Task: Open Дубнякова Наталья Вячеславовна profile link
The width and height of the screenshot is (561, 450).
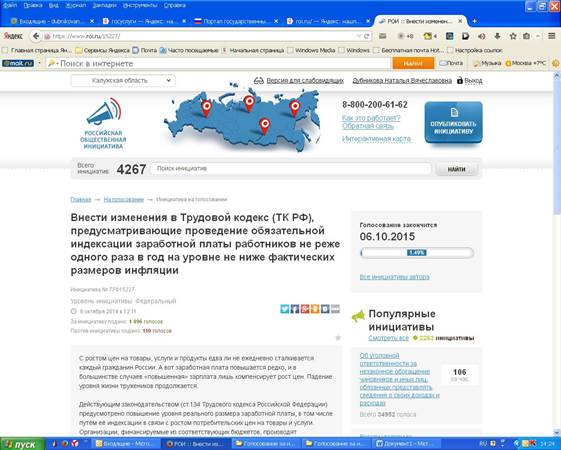Action: [x=402, y=81]
